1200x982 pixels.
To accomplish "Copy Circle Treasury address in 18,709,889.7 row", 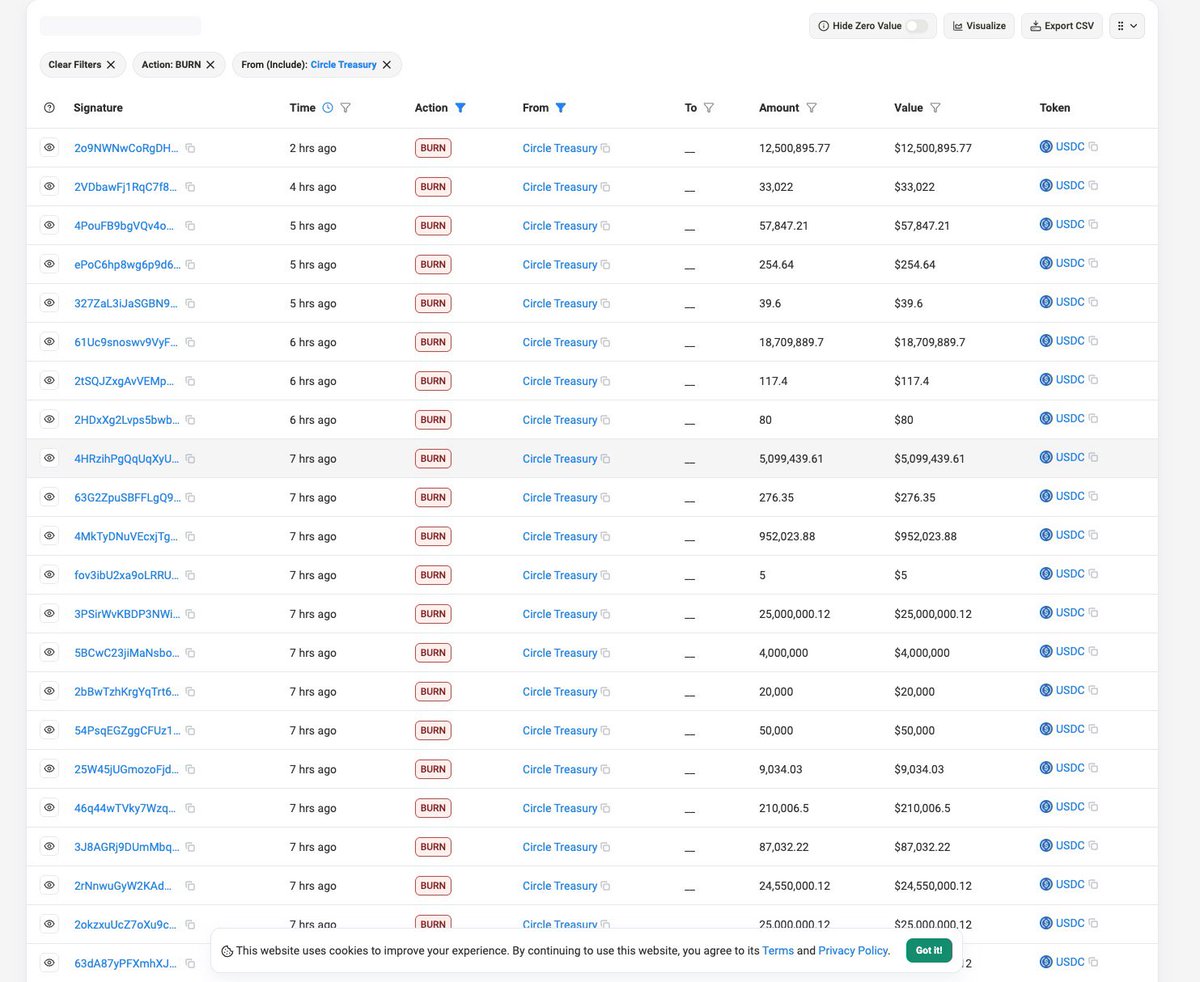I will 606,342.
